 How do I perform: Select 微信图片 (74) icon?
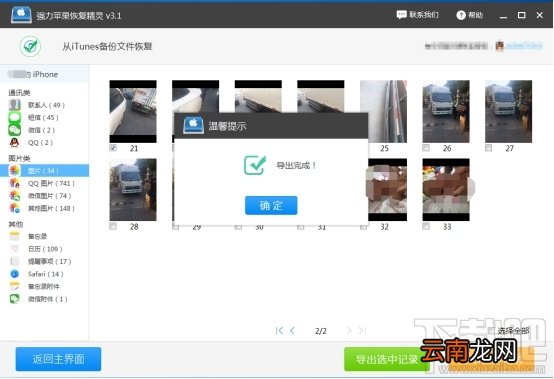[14, 196]
